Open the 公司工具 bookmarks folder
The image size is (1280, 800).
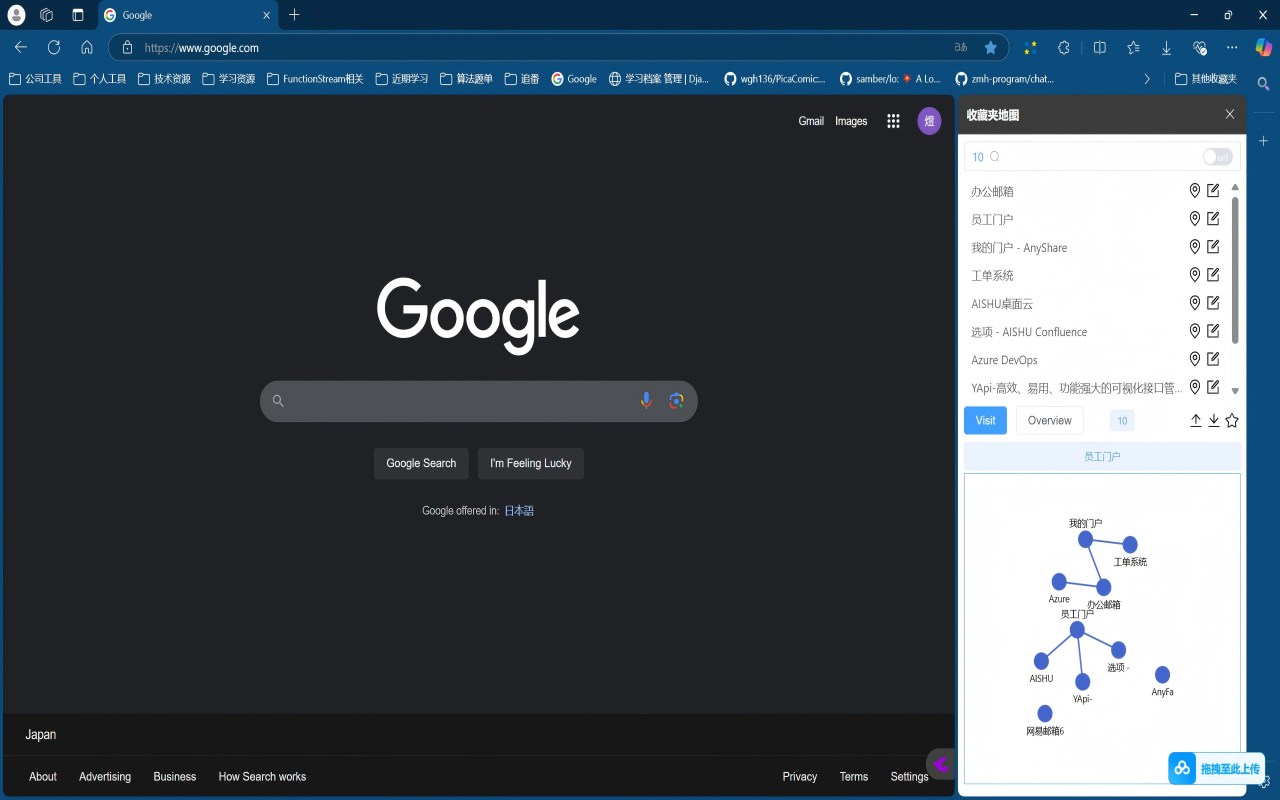[35, 78]
